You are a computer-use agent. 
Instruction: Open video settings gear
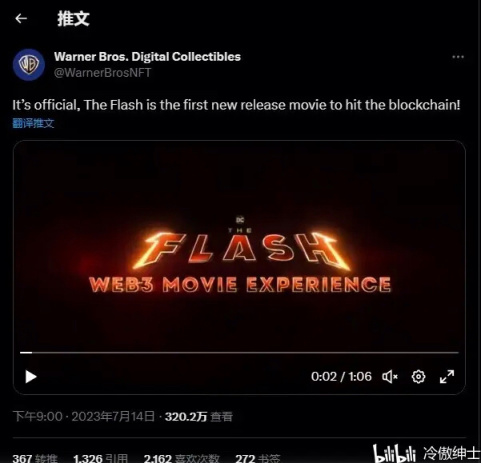418,377
